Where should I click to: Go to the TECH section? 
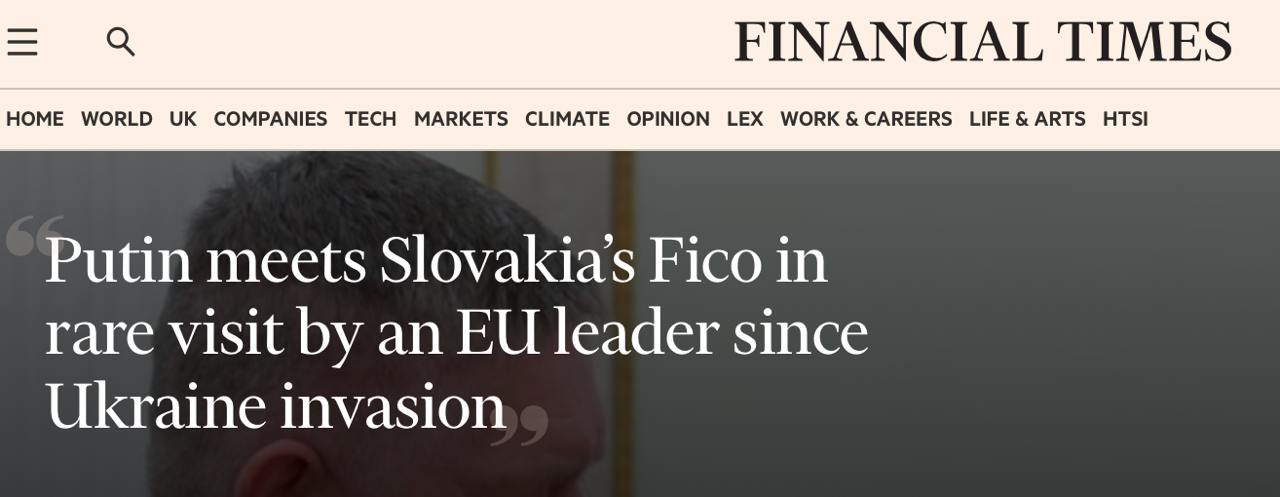pyautogui.click(x=371, y=119)
